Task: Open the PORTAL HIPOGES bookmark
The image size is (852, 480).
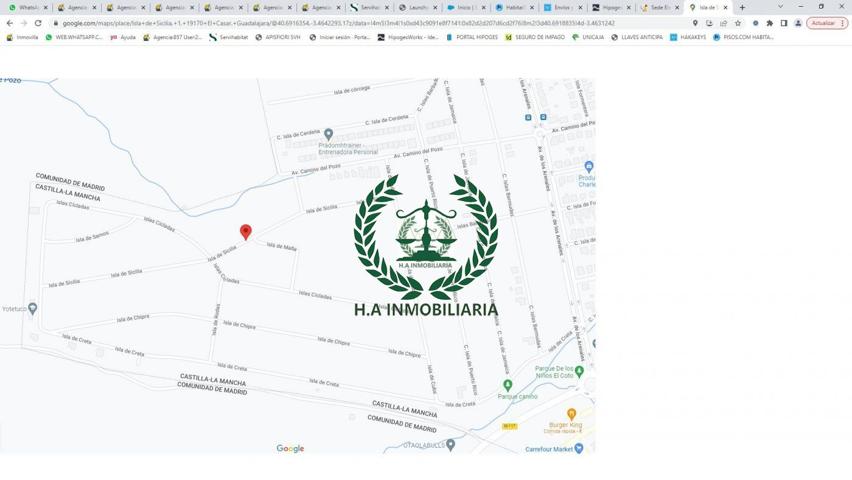Action: click(x=472, y=38)
